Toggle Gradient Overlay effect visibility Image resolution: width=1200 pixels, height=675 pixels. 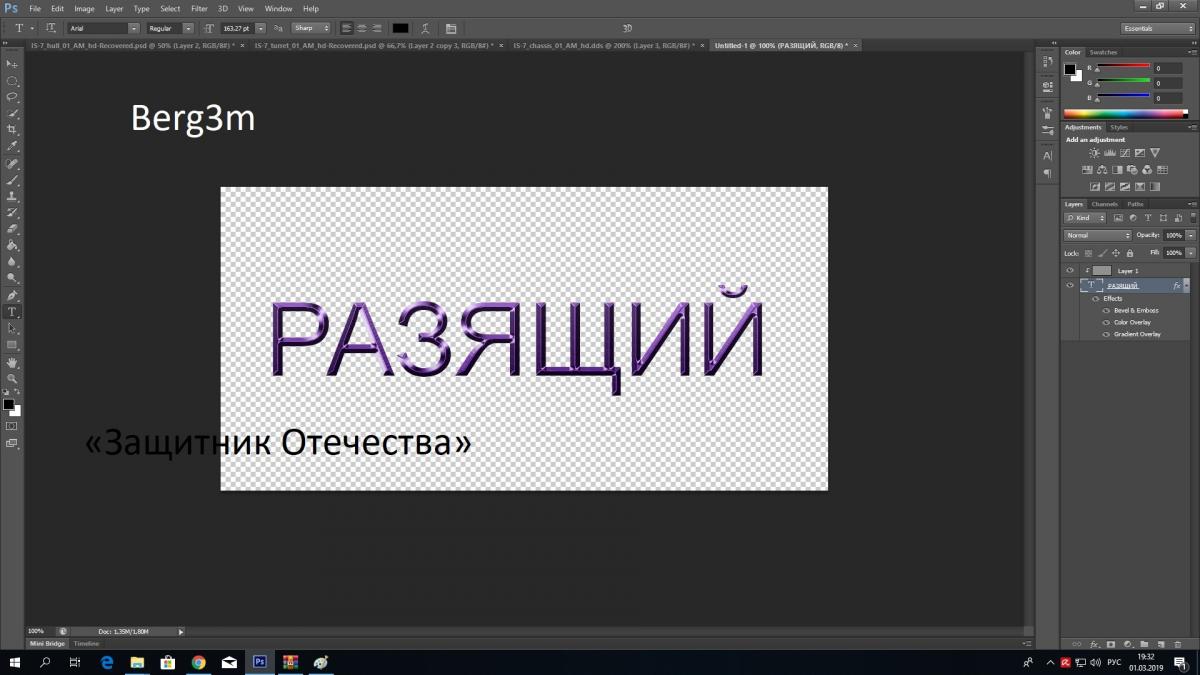point(1106,334)
